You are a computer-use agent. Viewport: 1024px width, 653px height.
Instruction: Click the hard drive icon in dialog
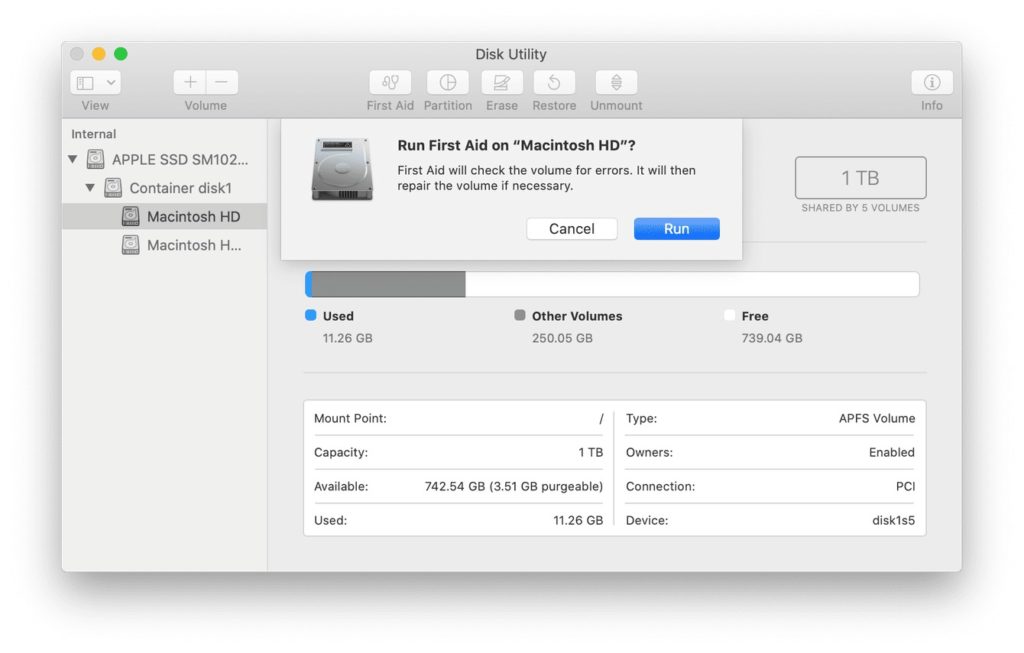point(342,169)
